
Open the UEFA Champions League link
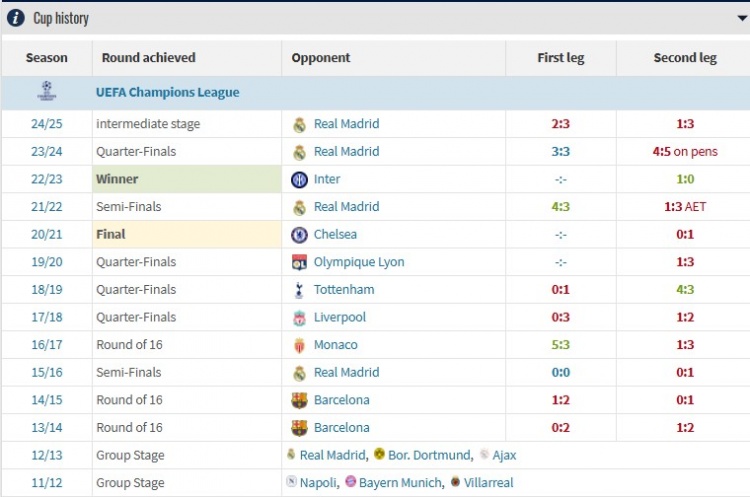pos(167,92)
